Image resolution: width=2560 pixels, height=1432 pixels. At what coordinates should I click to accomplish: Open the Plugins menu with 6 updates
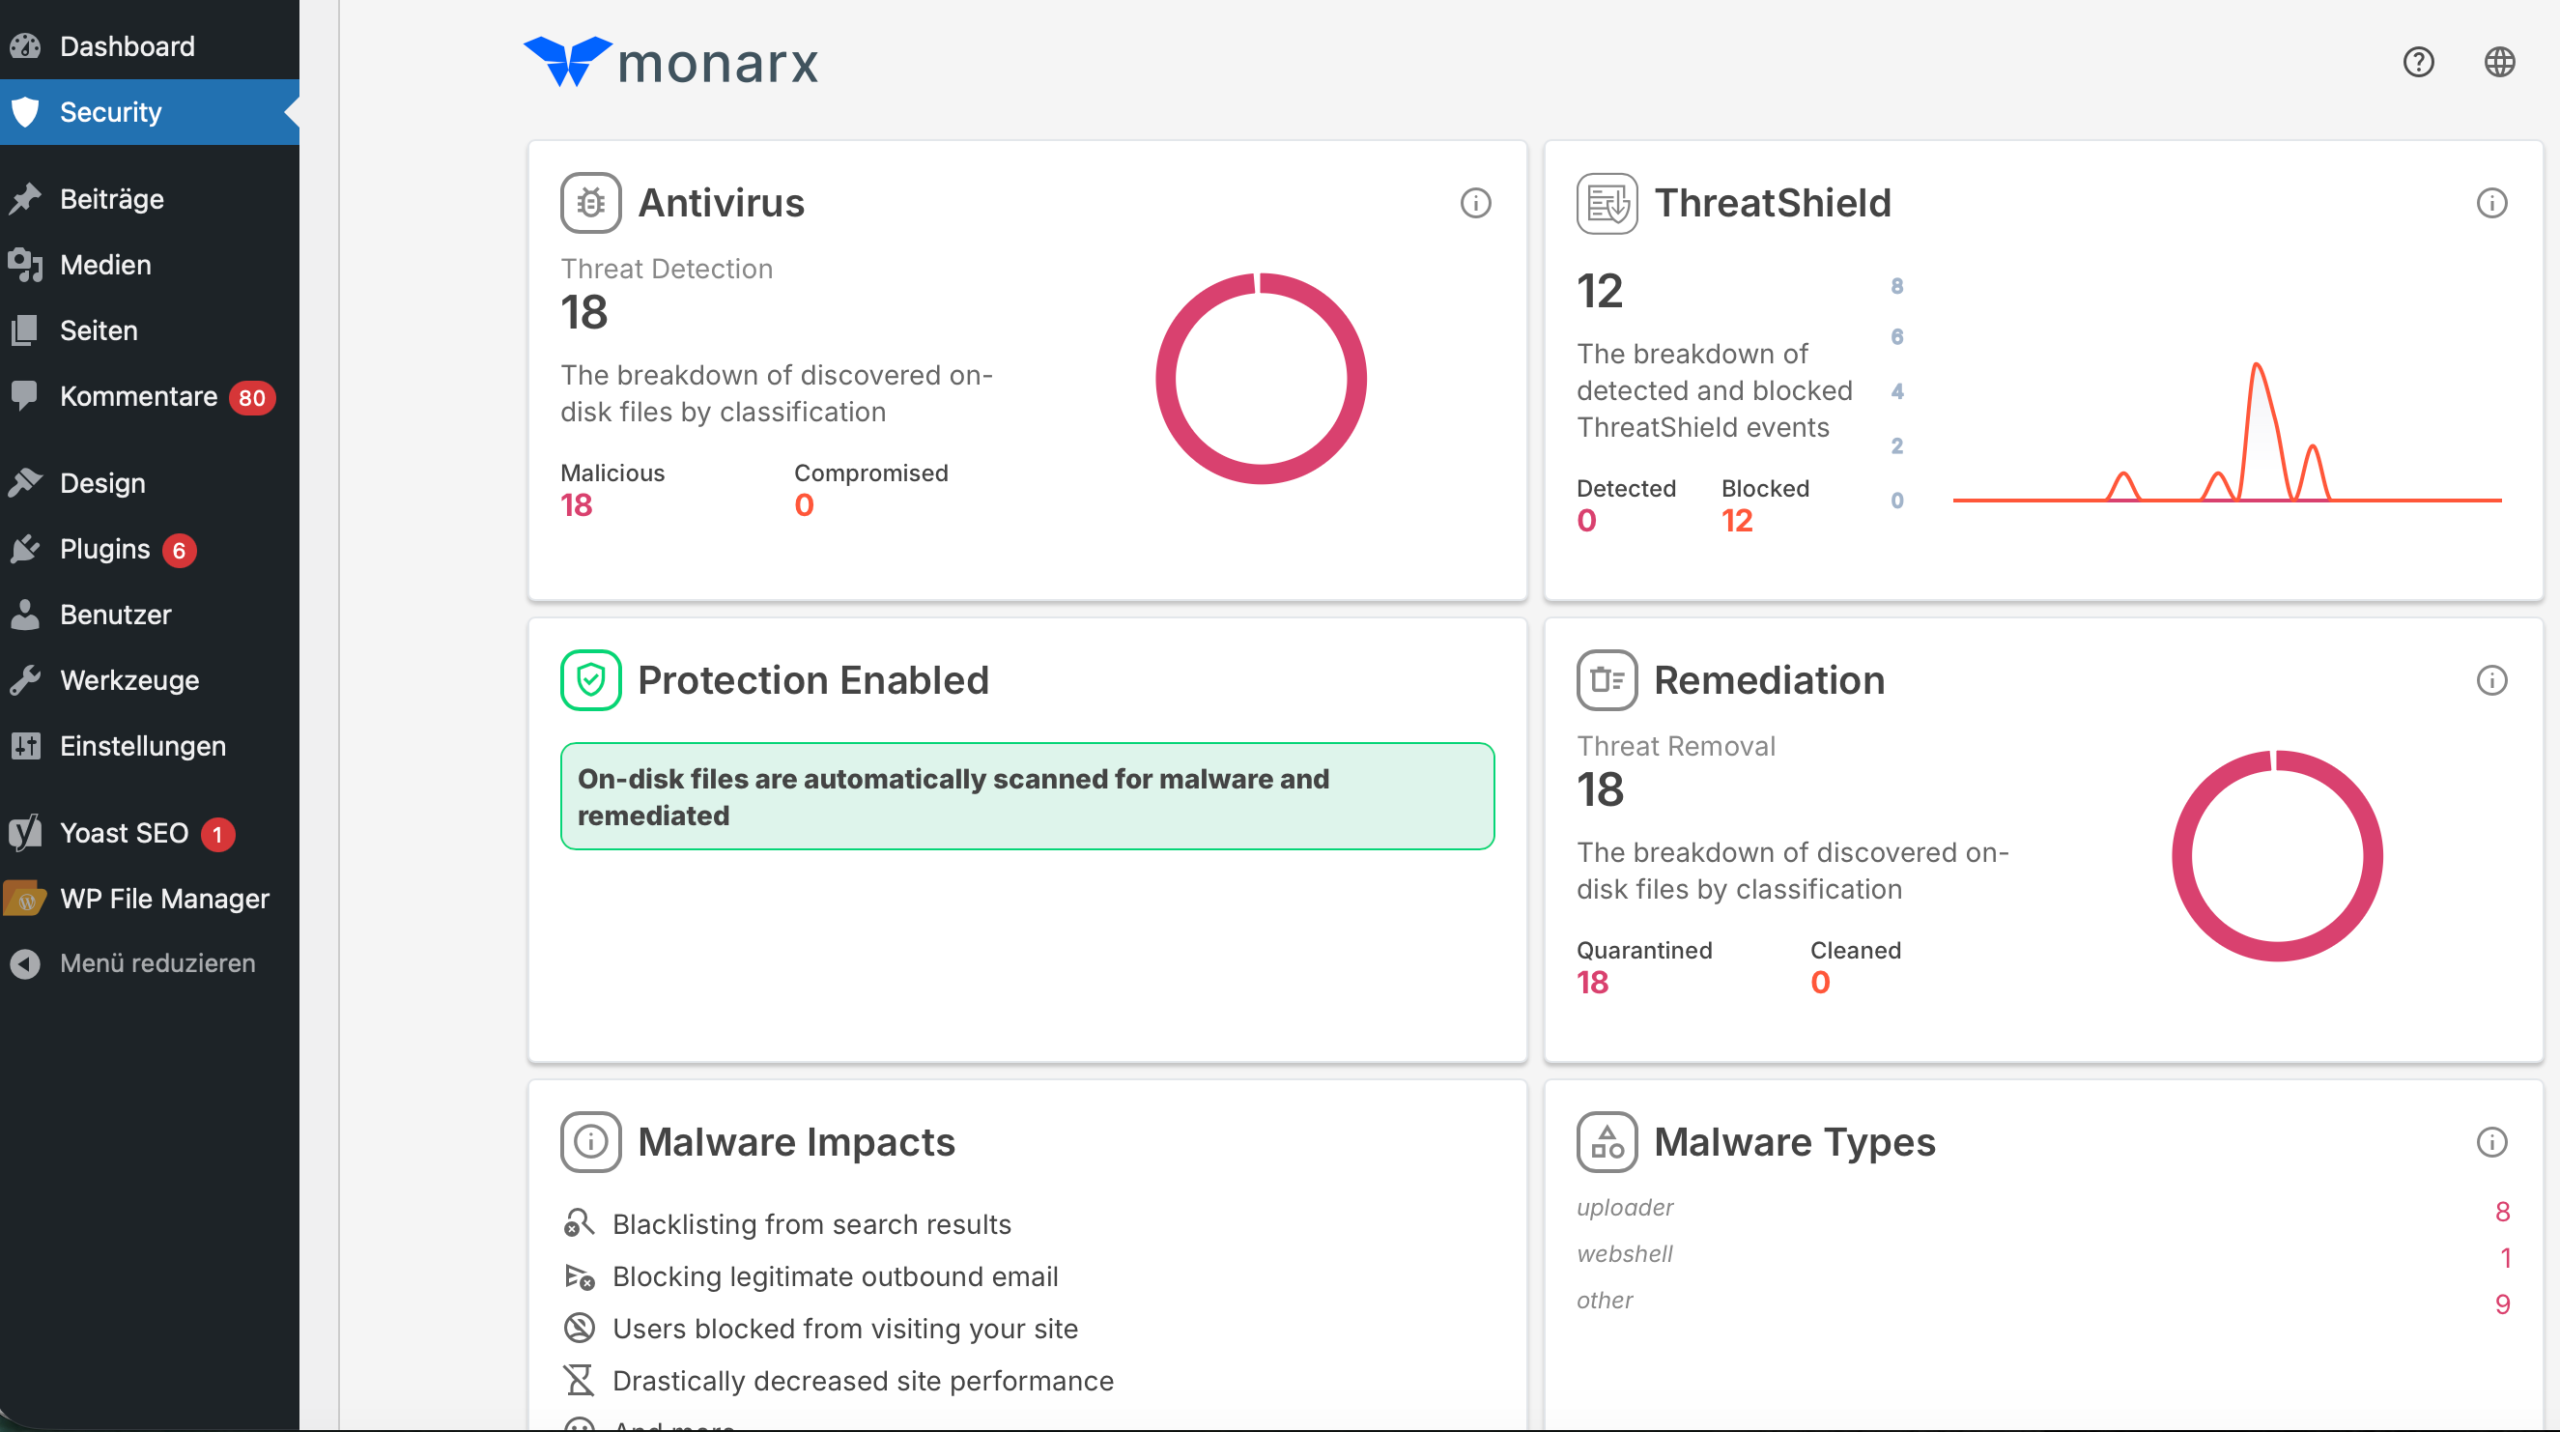click(x=105, y=549)
